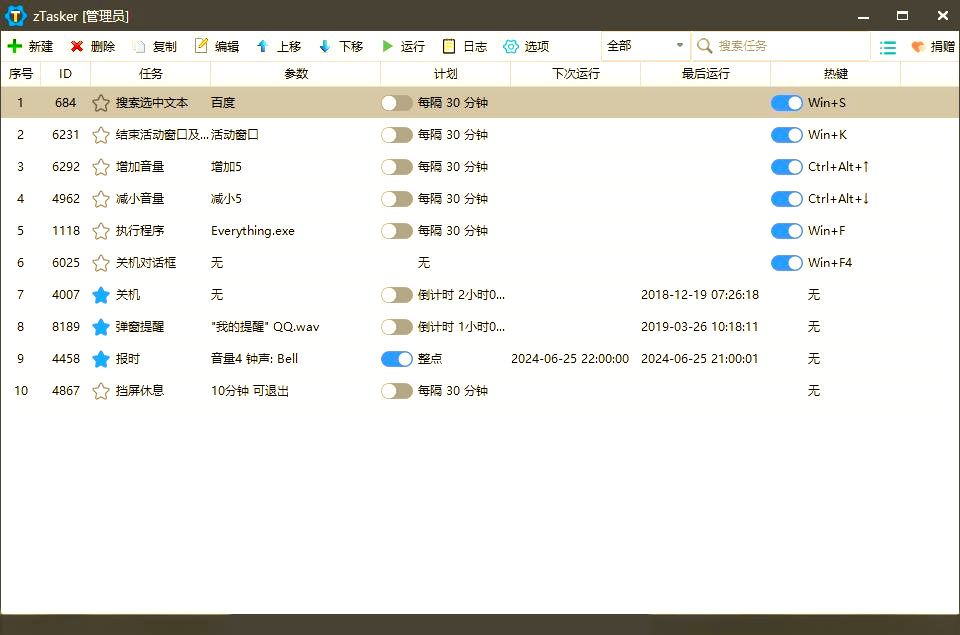Click the 运行 toolbar label
The width and height of the screenshot is (960, 635).
click(x=413, y=47)
